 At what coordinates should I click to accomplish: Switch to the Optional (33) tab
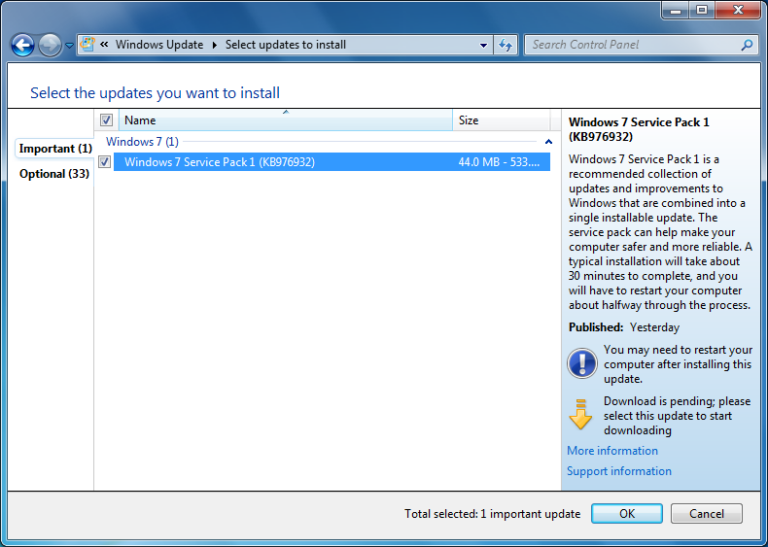pos(54,174)
